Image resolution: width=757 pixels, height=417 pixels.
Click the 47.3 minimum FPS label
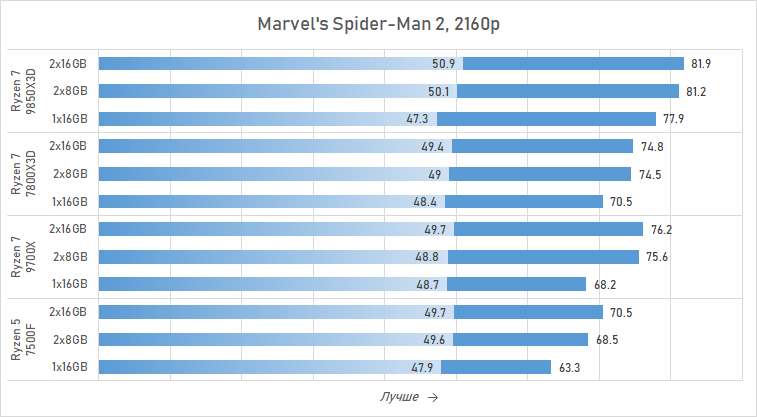(x=418, y=119)
